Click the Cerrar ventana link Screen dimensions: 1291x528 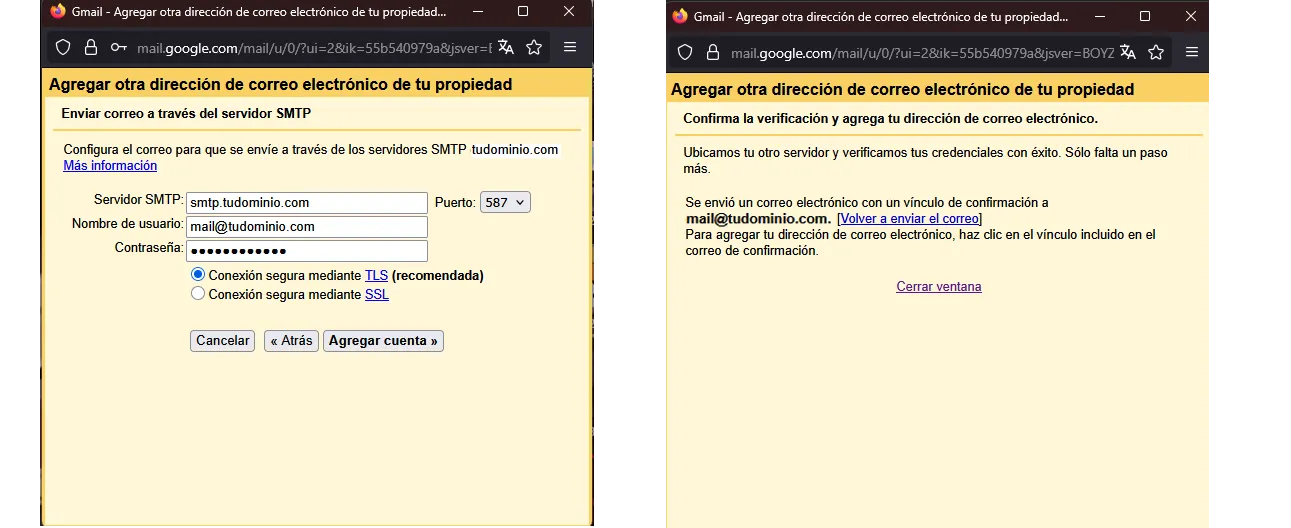tap(939, 287)
